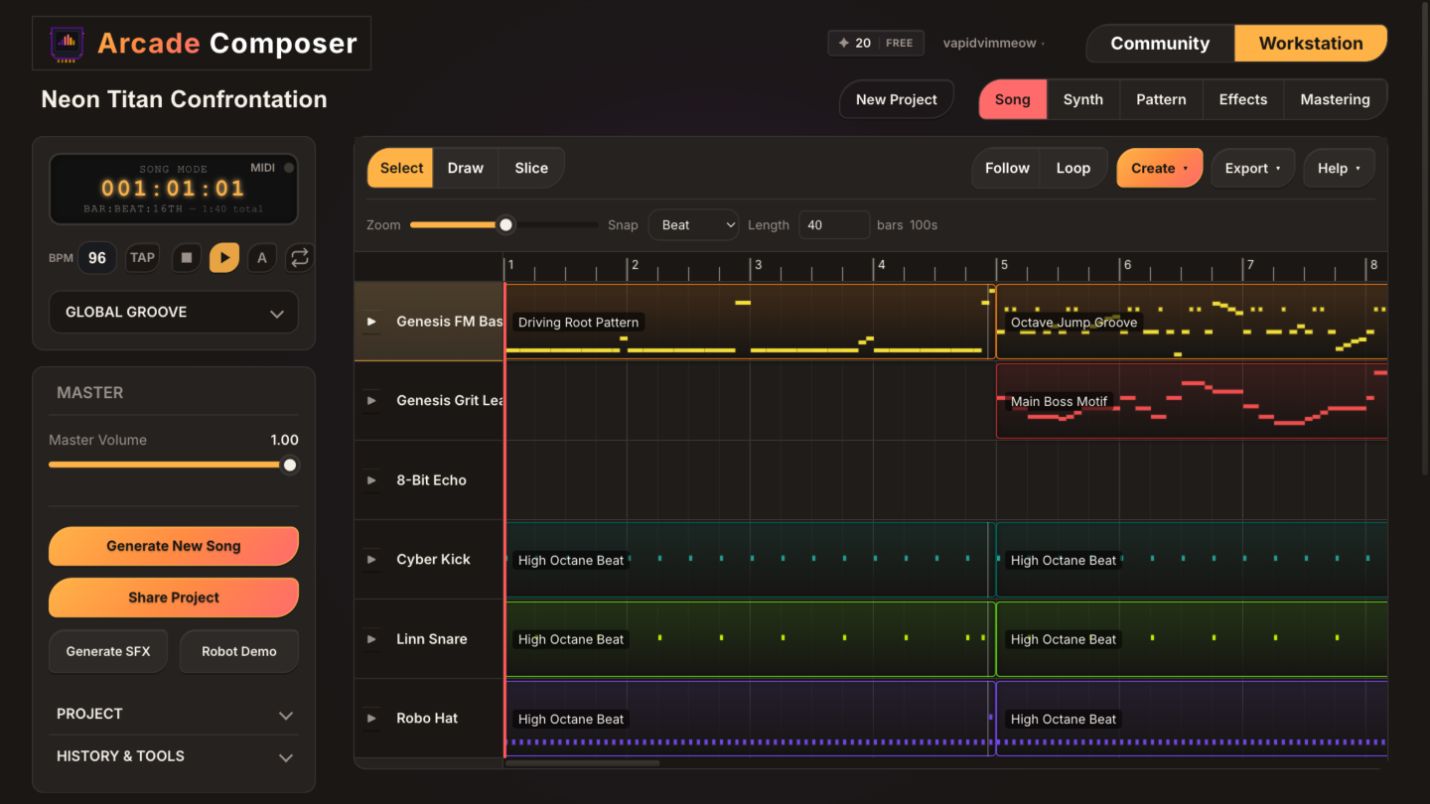The width and height of the screenshot is (1430, 804).
Task: Click the Arcade Composer logo icon
Action: tap(67, 43)
